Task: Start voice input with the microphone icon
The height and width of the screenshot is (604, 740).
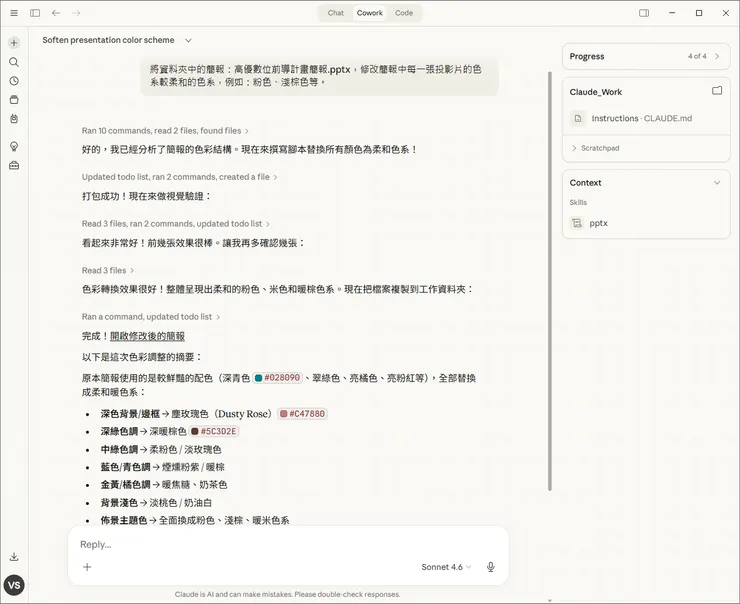Action: pos(491,567)
